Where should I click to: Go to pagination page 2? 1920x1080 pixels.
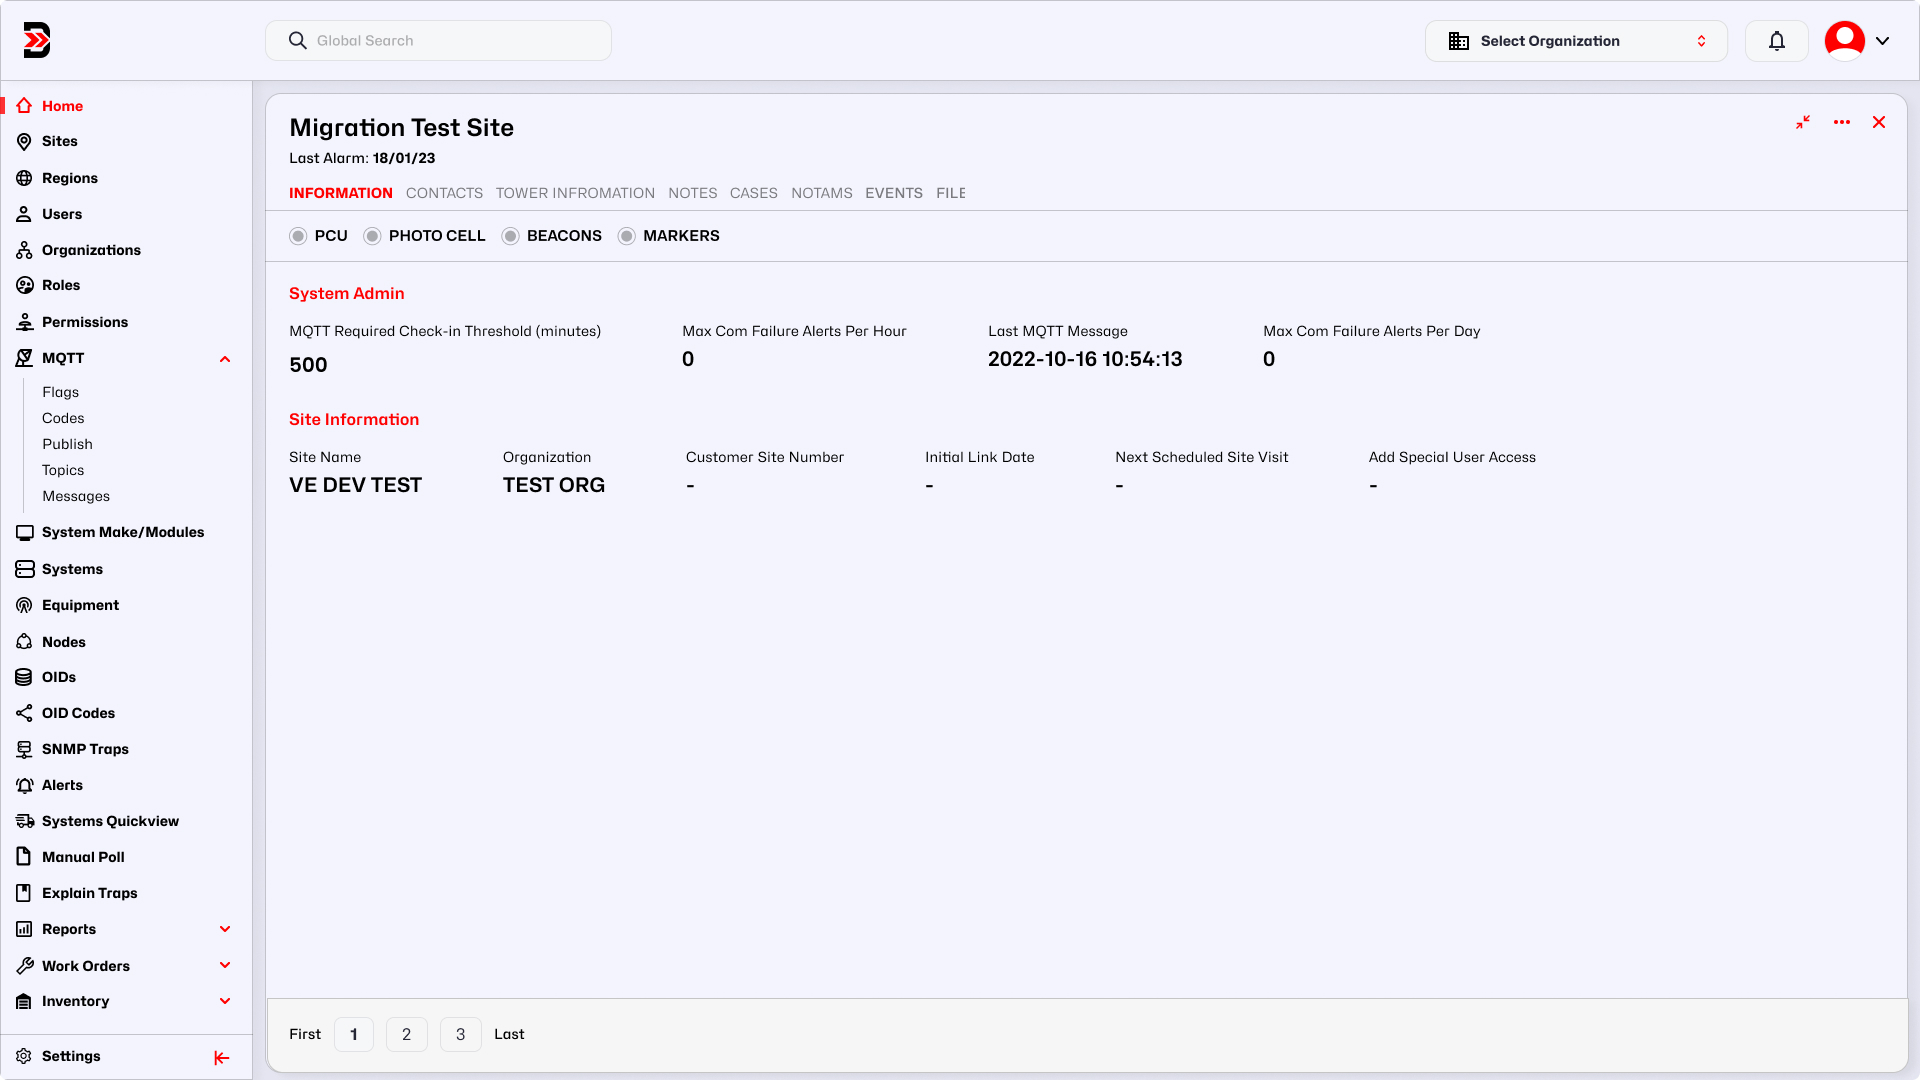[406, 1034]
